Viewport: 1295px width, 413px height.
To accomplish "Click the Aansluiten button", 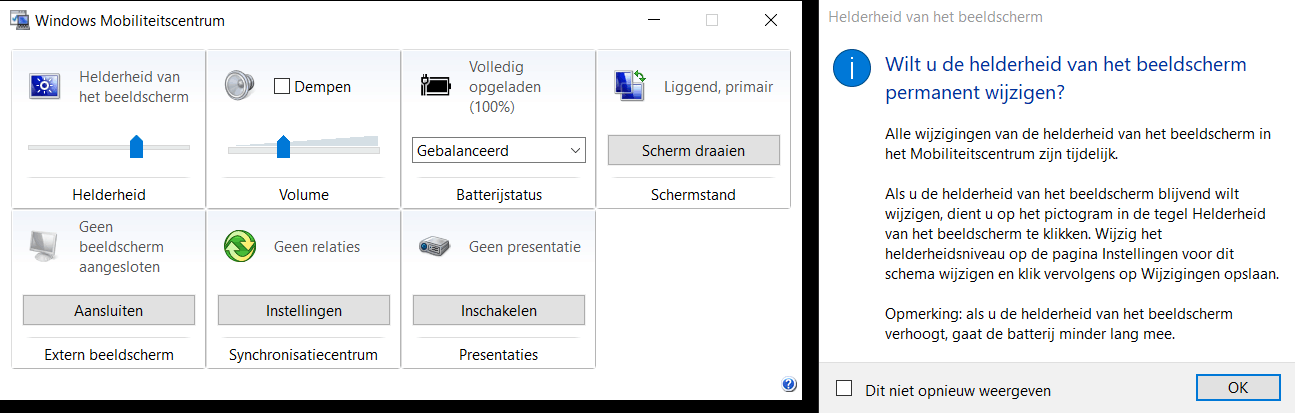I will [108, 310].
